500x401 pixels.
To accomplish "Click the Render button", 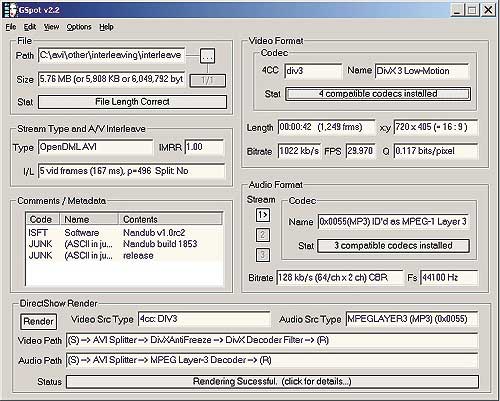I will [x=38, y=322].
